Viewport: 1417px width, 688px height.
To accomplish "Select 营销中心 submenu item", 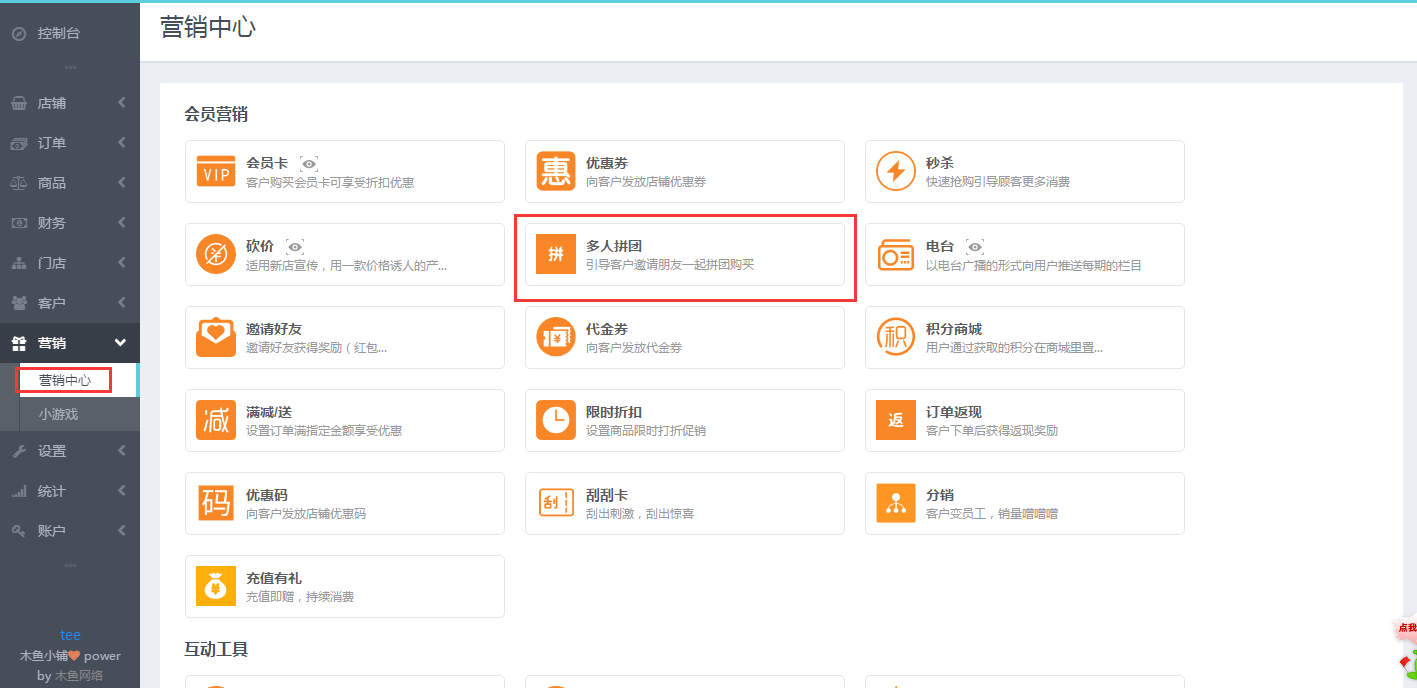I will click(65, 380).
